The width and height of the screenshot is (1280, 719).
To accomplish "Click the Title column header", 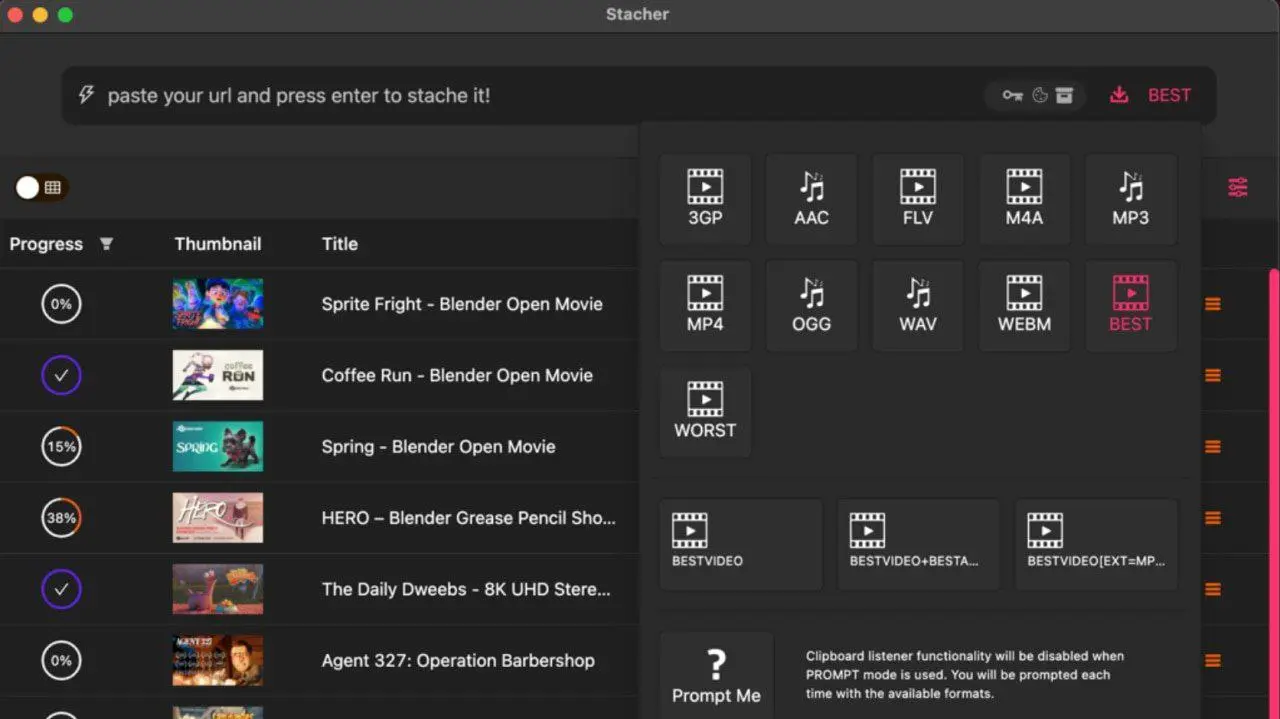I will pos(340,244).
